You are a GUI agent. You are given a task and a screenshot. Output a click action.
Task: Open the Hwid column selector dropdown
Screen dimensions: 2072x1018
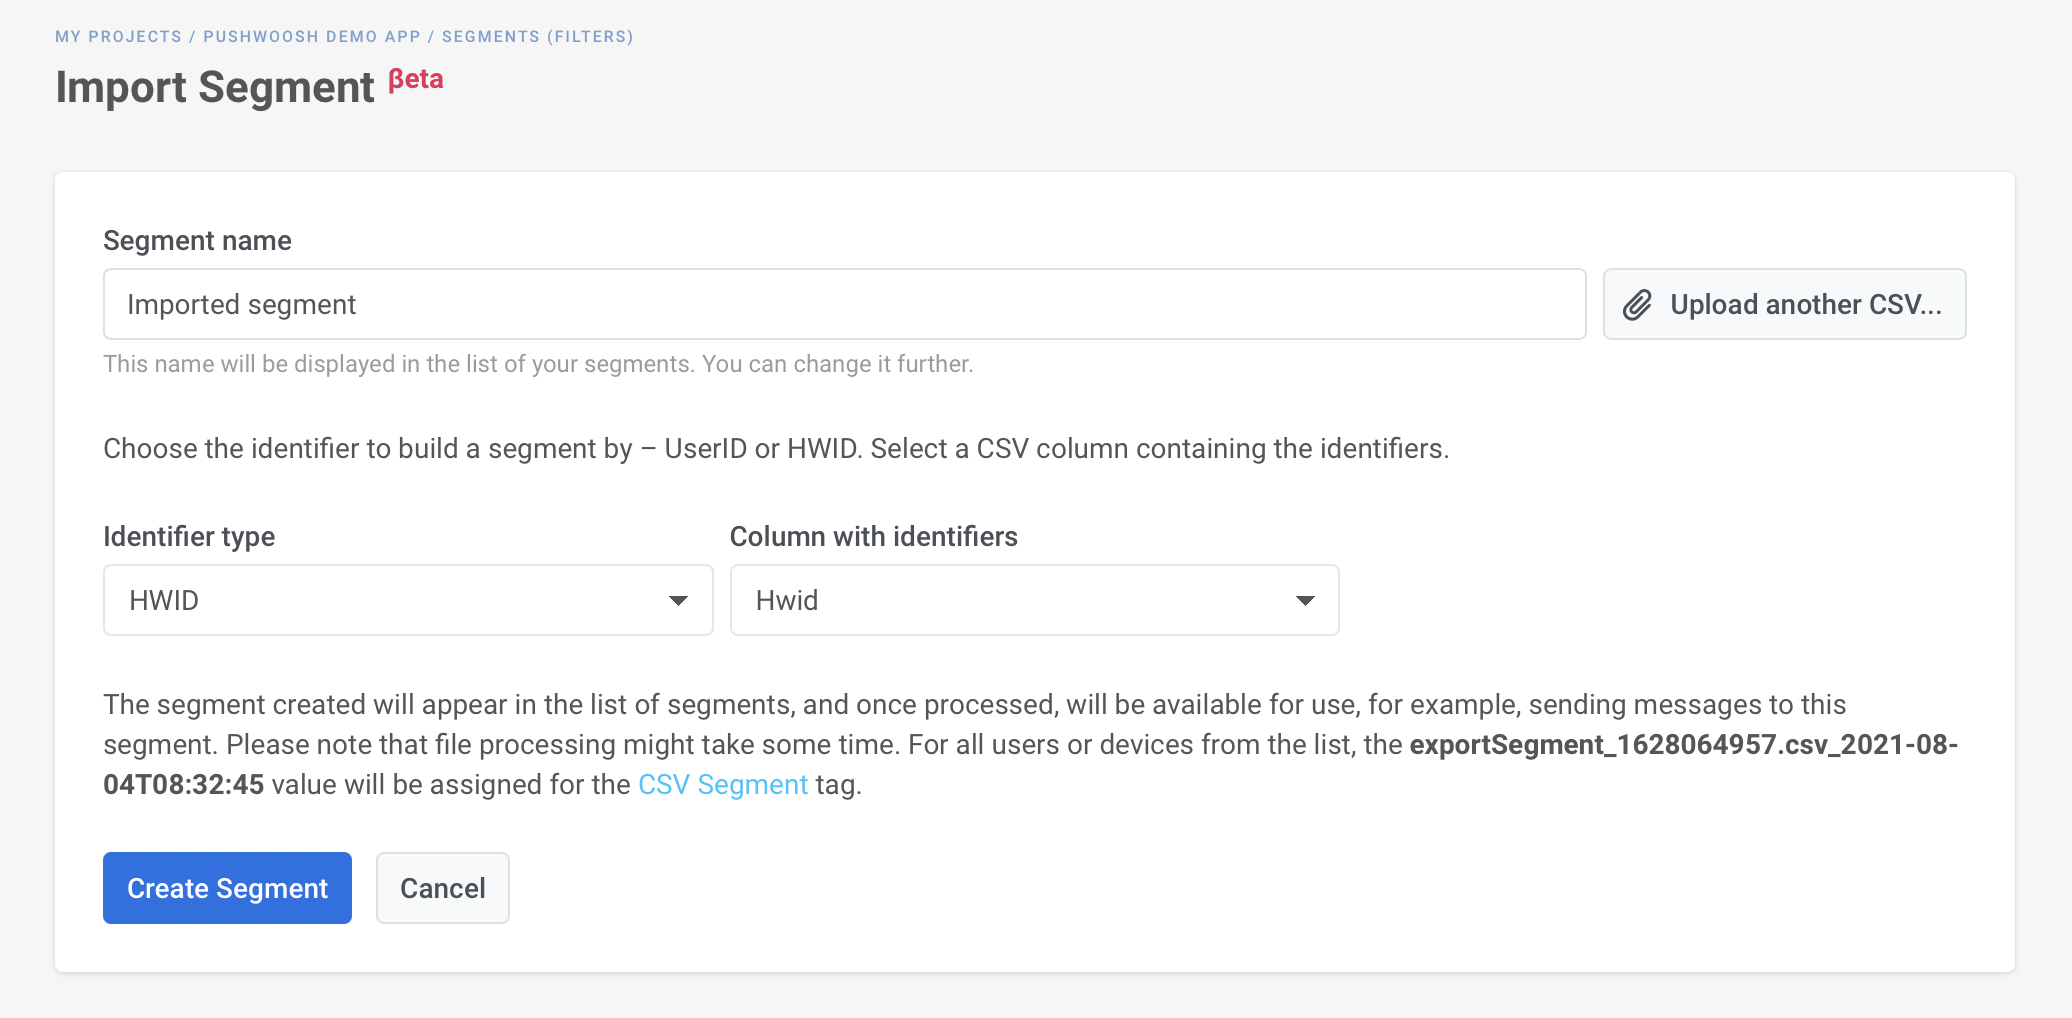(x=1033, y=600)
